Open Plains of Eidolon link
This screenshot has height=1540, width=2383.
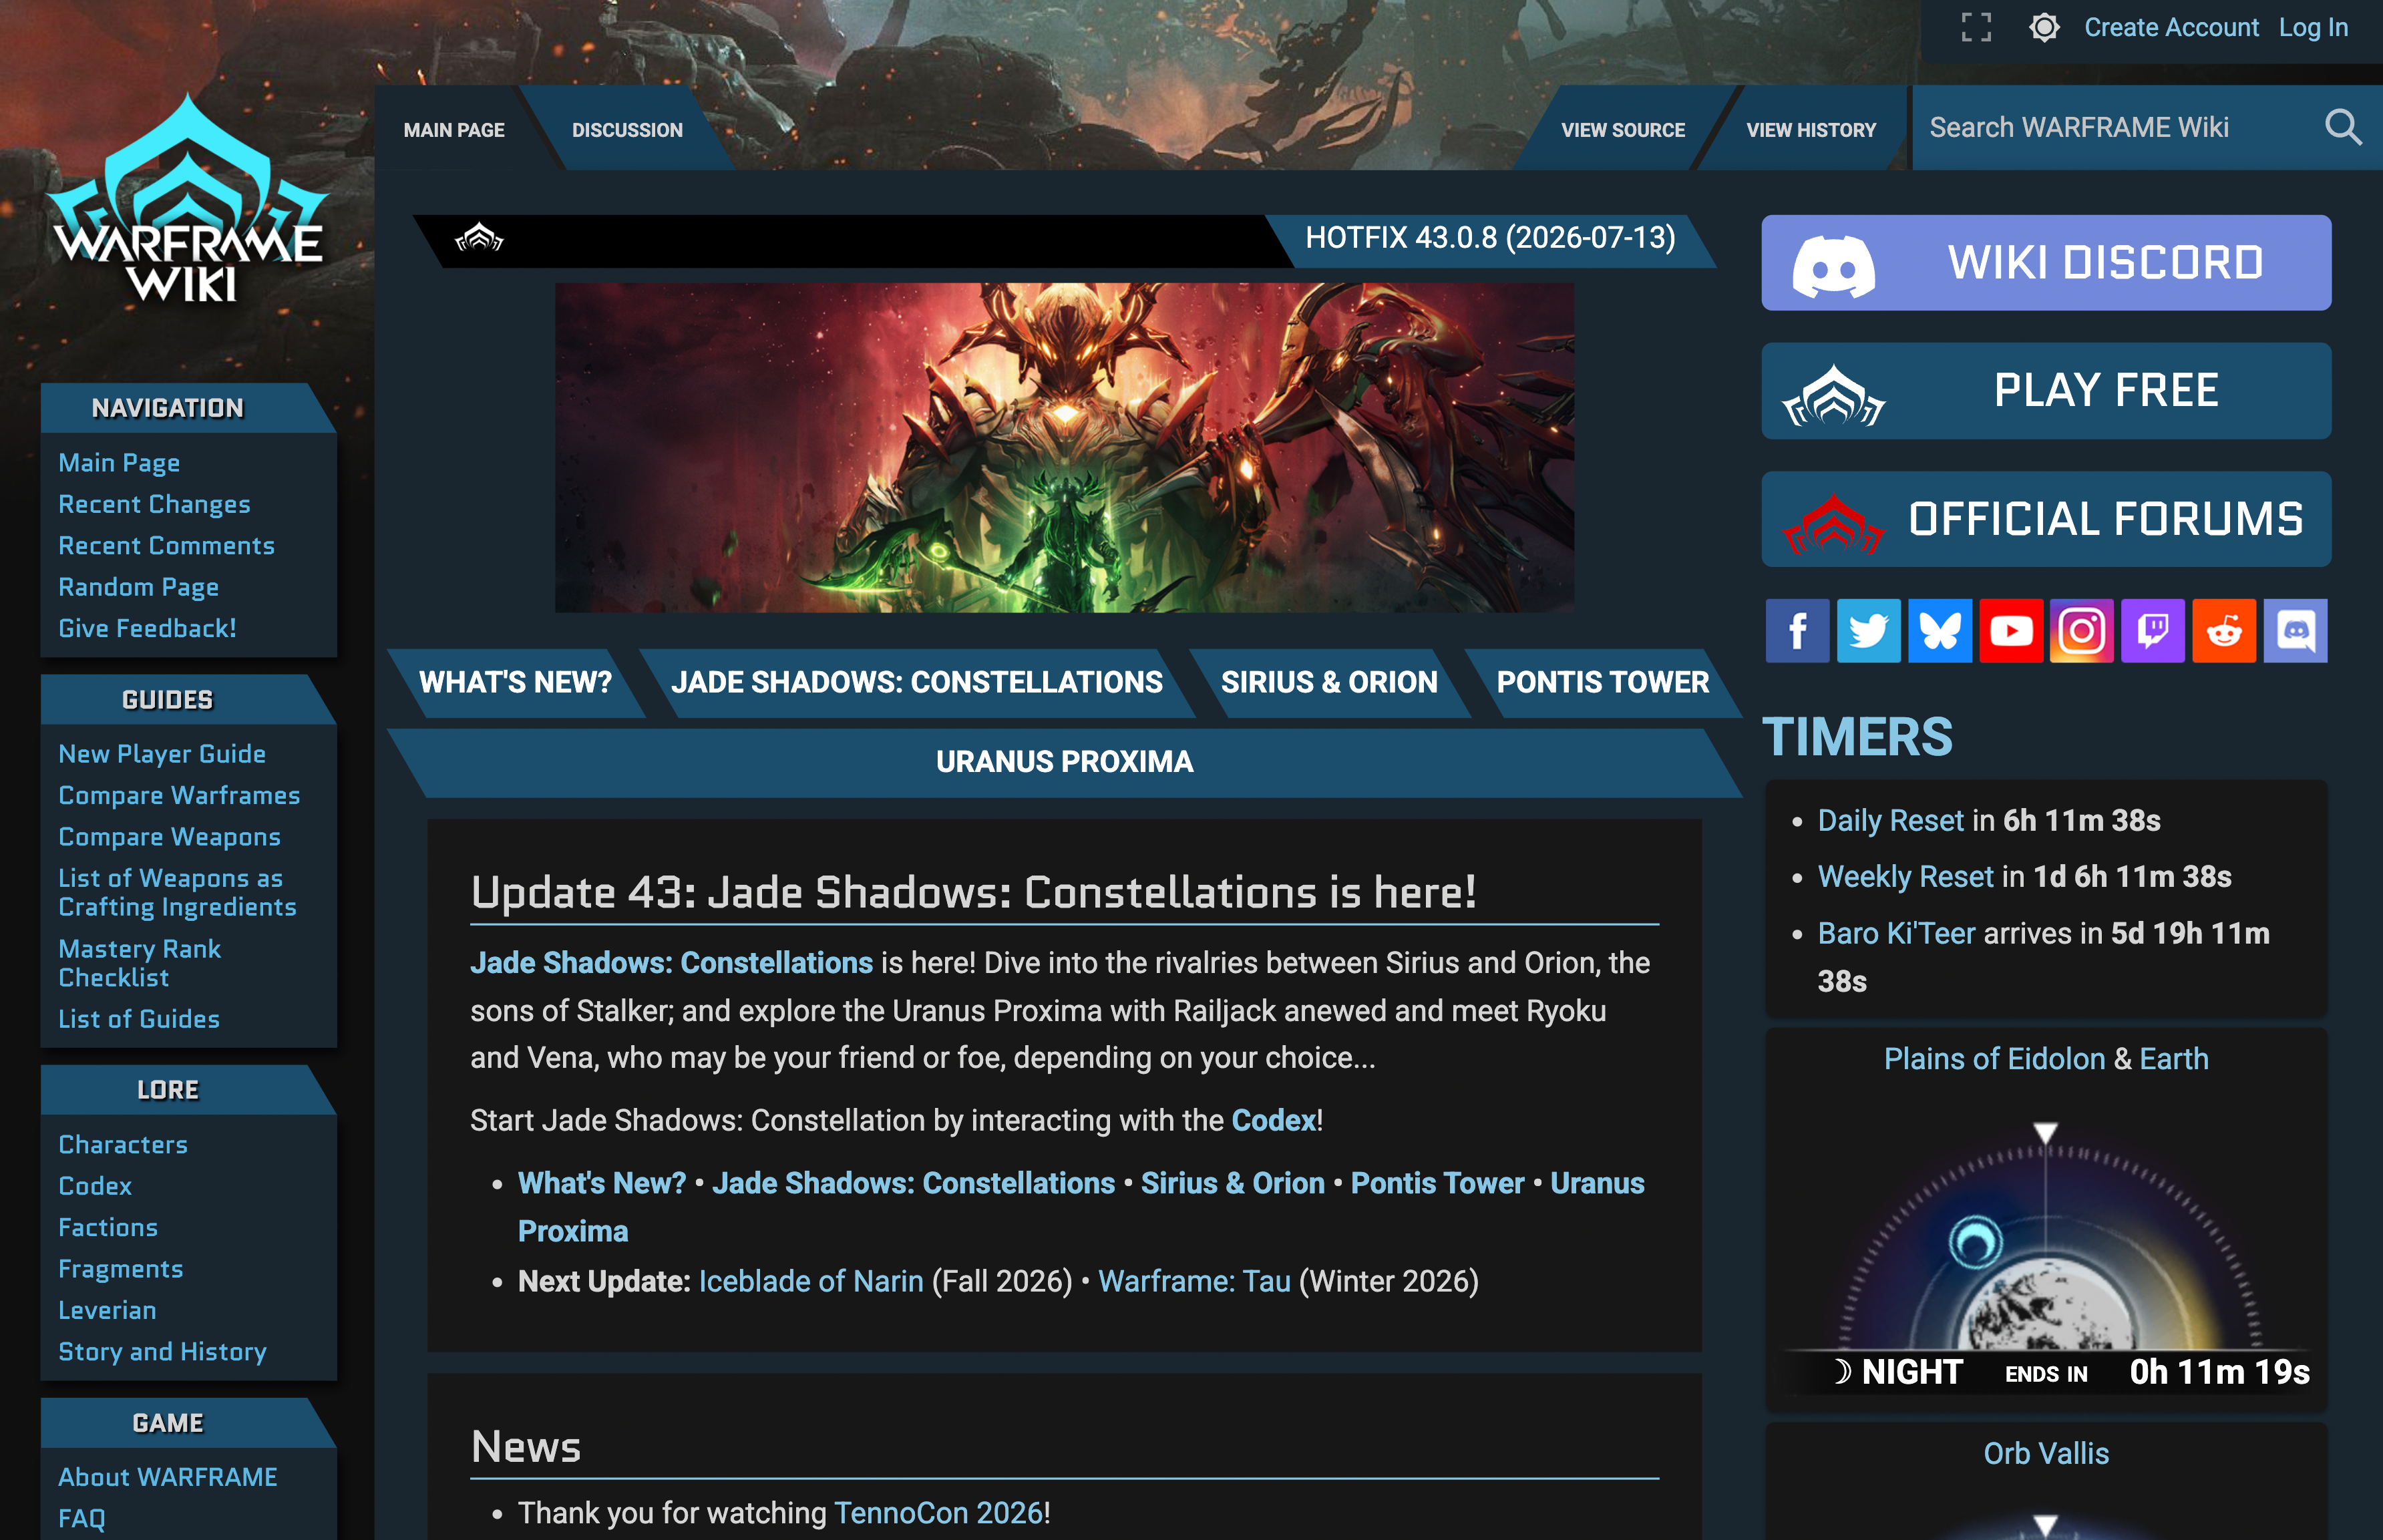pyautogui.click(x=1994, y=1059)
